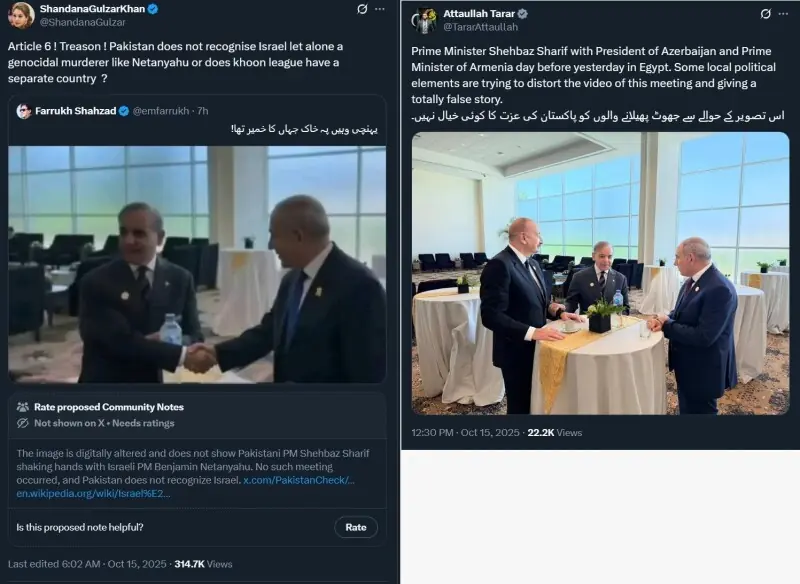Open the meeting photo in Attaullah Tarar's post
The width and height of the screenshot is (800, 584).
pyautogui.click(x=600, y=273)
